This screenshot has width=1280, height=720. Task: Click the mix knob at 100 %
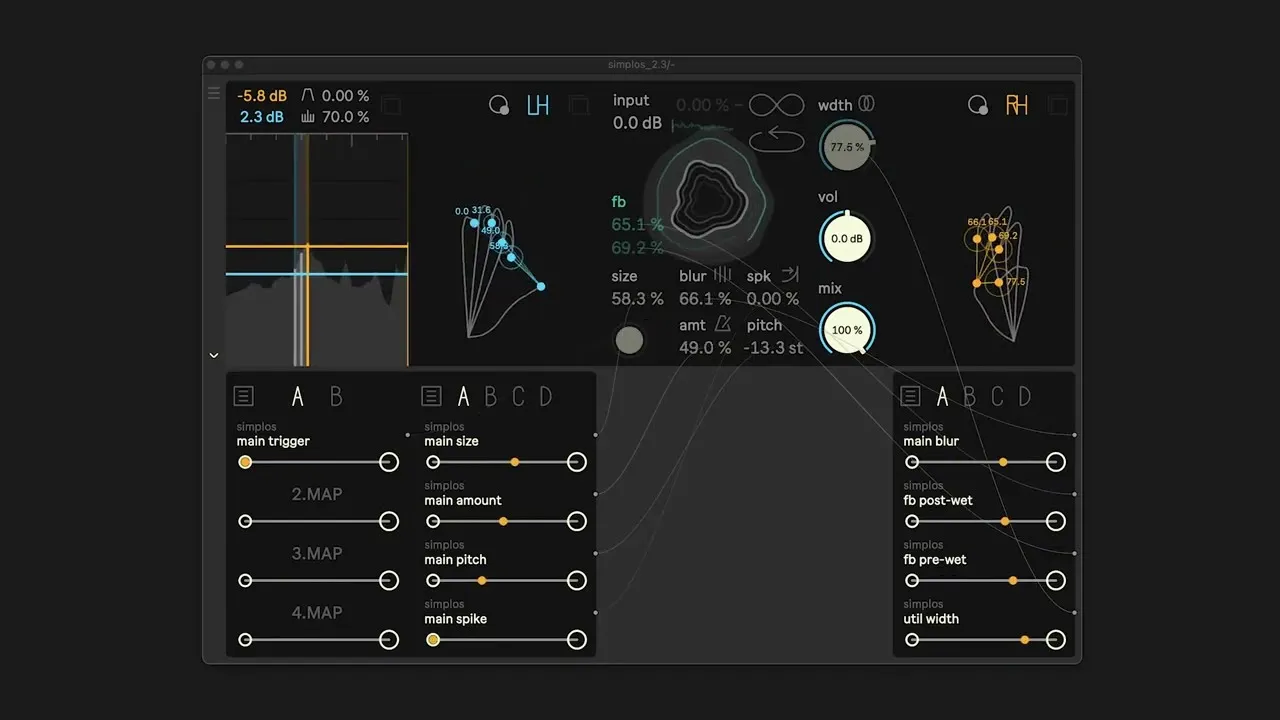click(x=846, y=330)
